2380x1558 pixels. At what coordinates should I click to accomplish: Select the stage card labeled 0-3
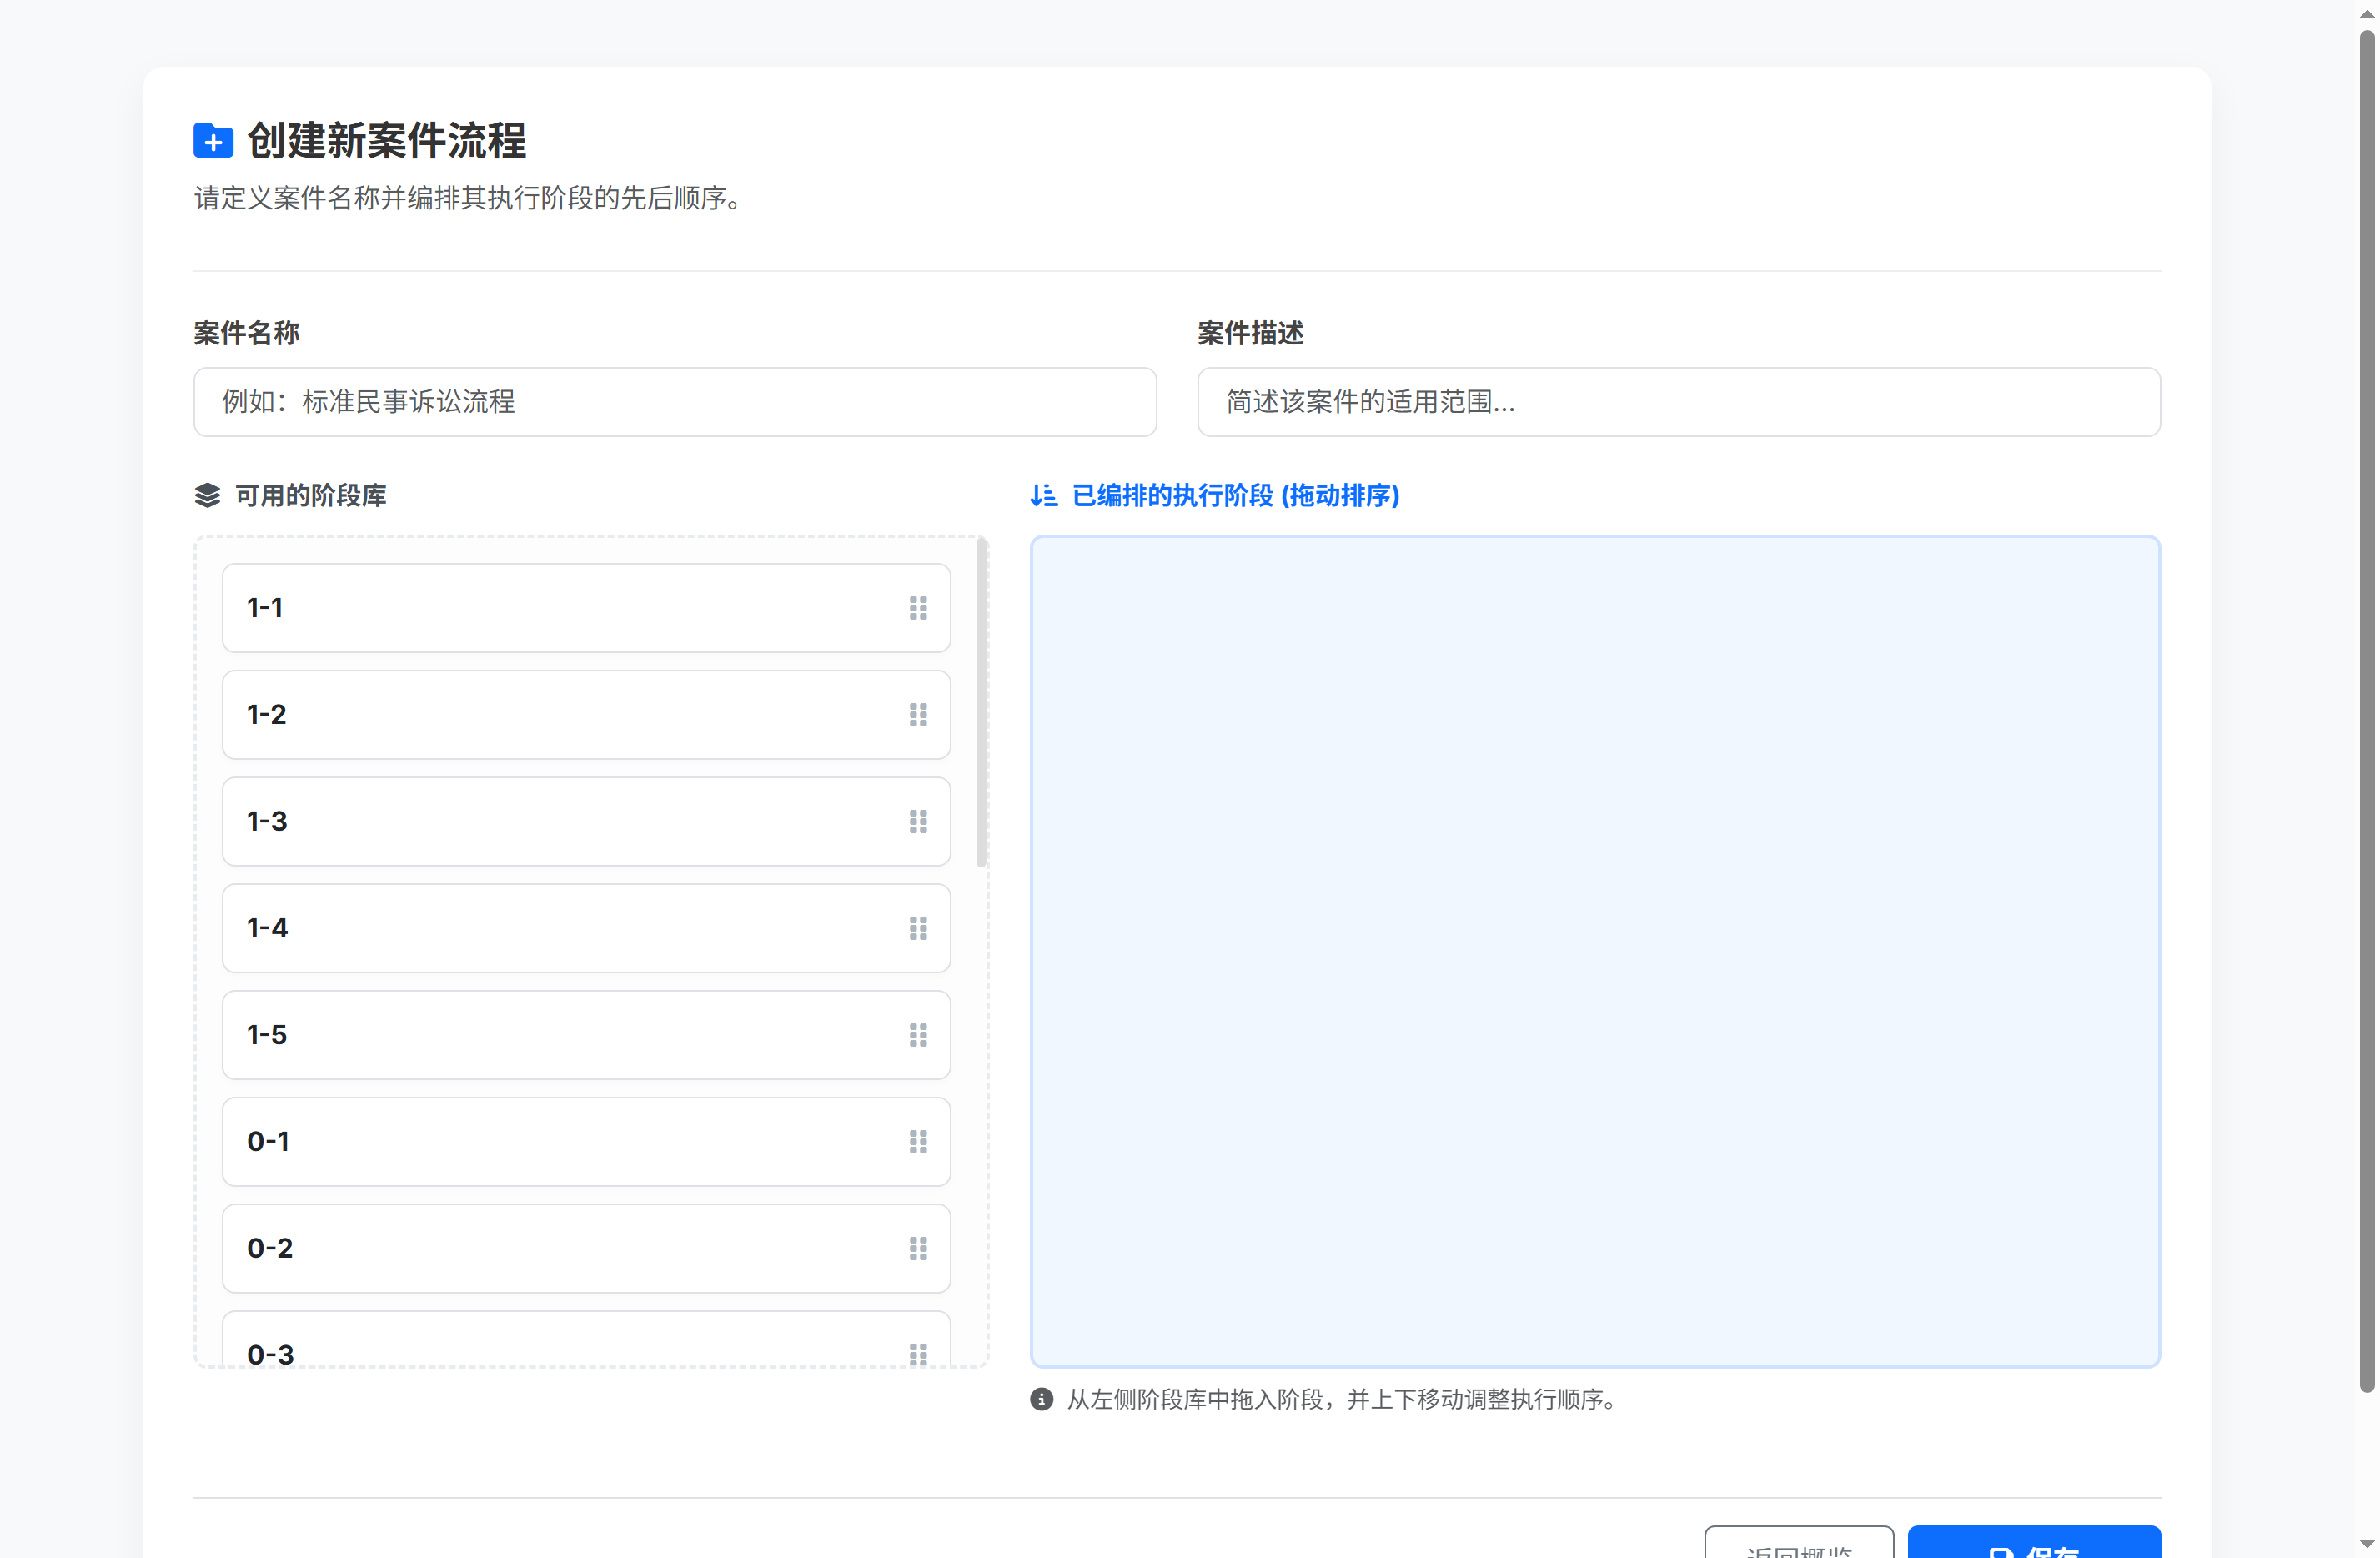pos(586,1353)
